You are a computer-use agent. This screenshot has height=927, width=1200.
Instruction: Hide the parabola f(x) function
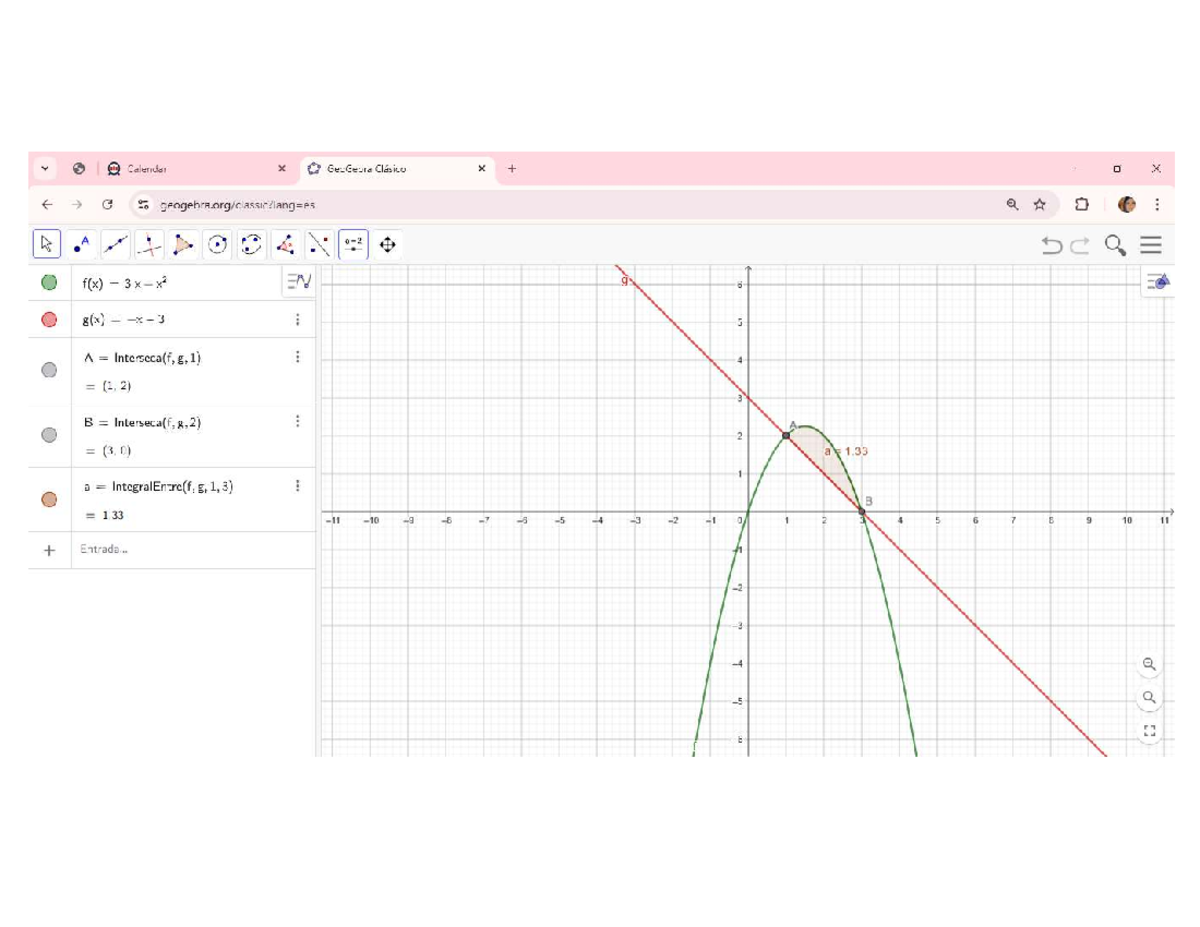point(49,282)
